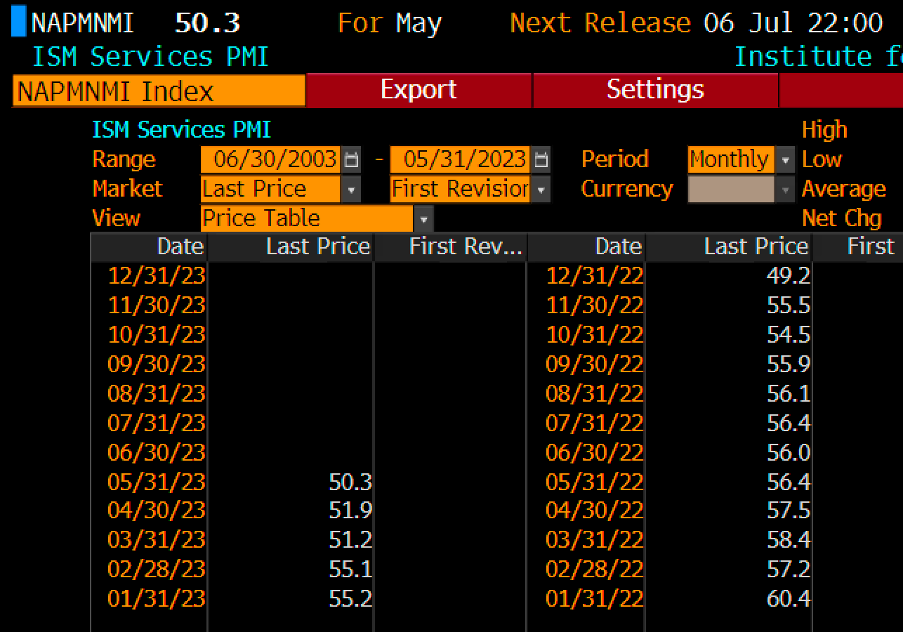This screenshot has height=632, width=904.
Task: Sort by the Date column header above 12/31/22
Action: pos(586,247)
